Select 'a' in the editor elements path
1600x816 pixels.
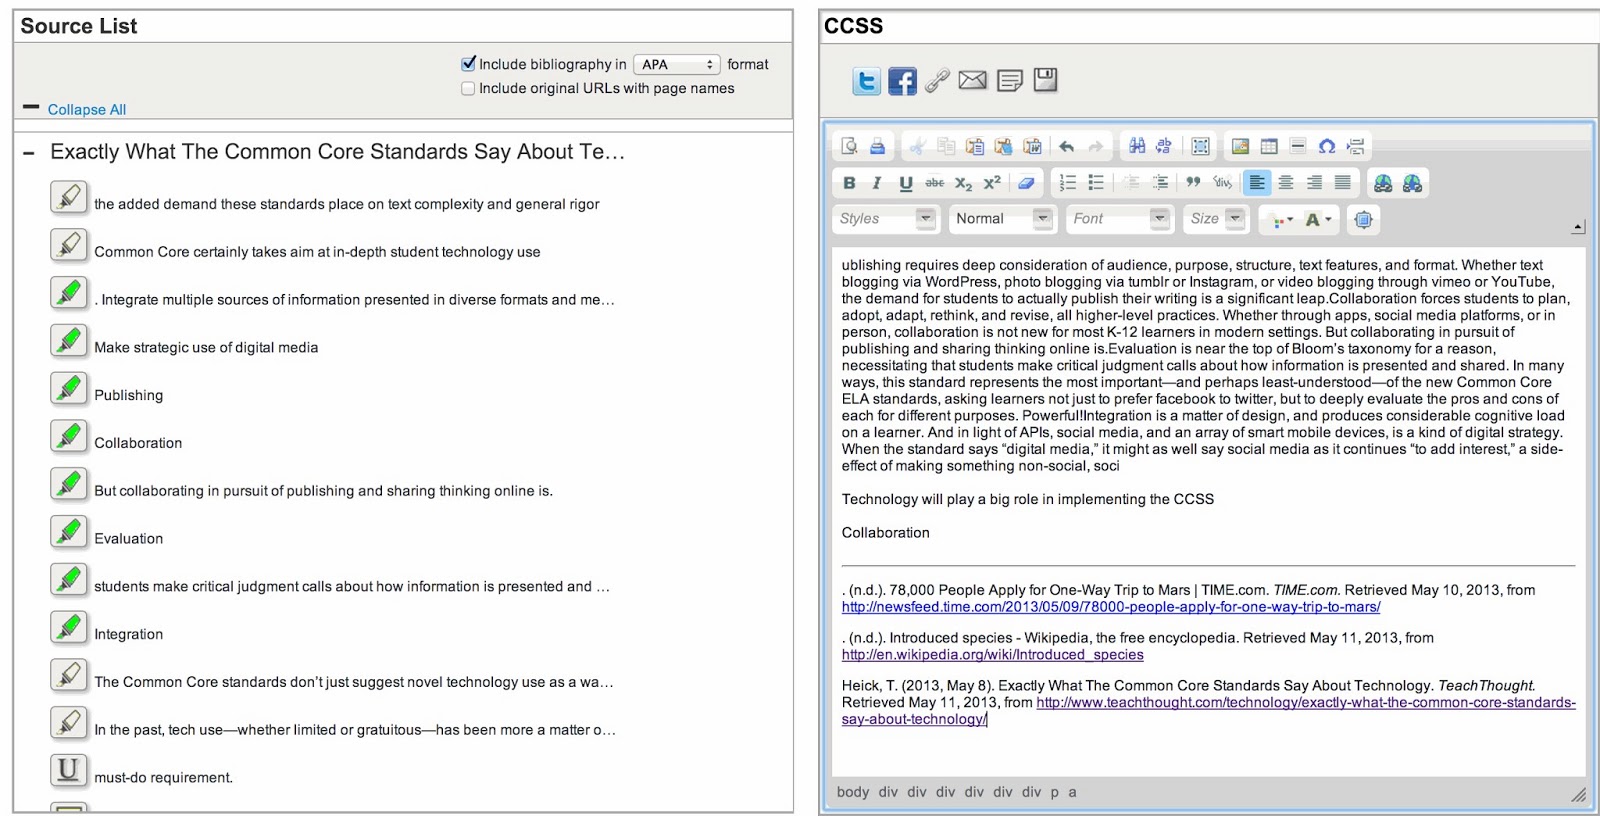pos(1073,792)
